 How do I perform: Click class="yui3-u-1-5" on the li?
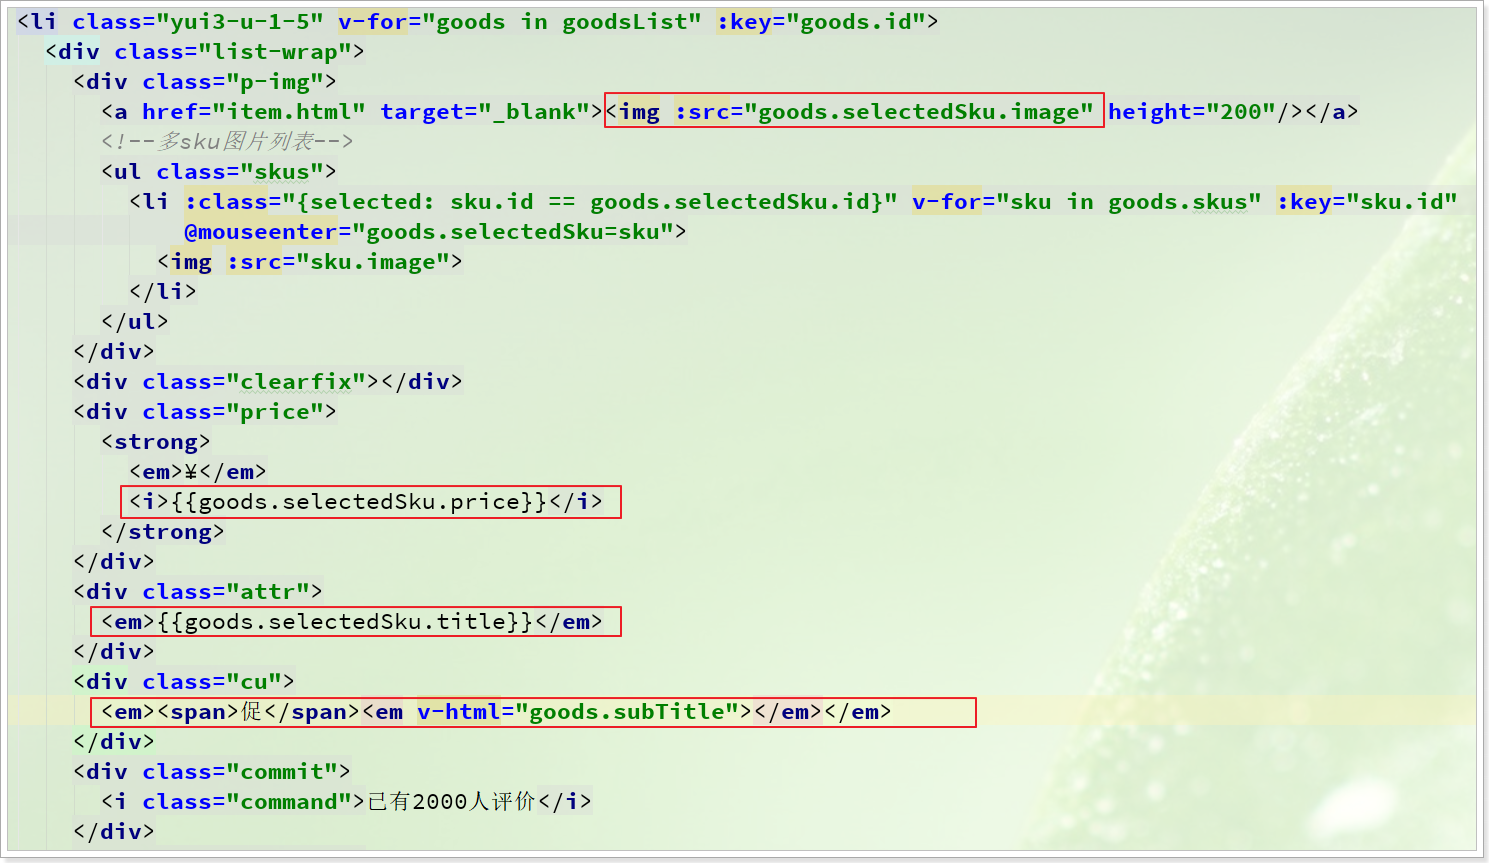[x=198, y=22]
